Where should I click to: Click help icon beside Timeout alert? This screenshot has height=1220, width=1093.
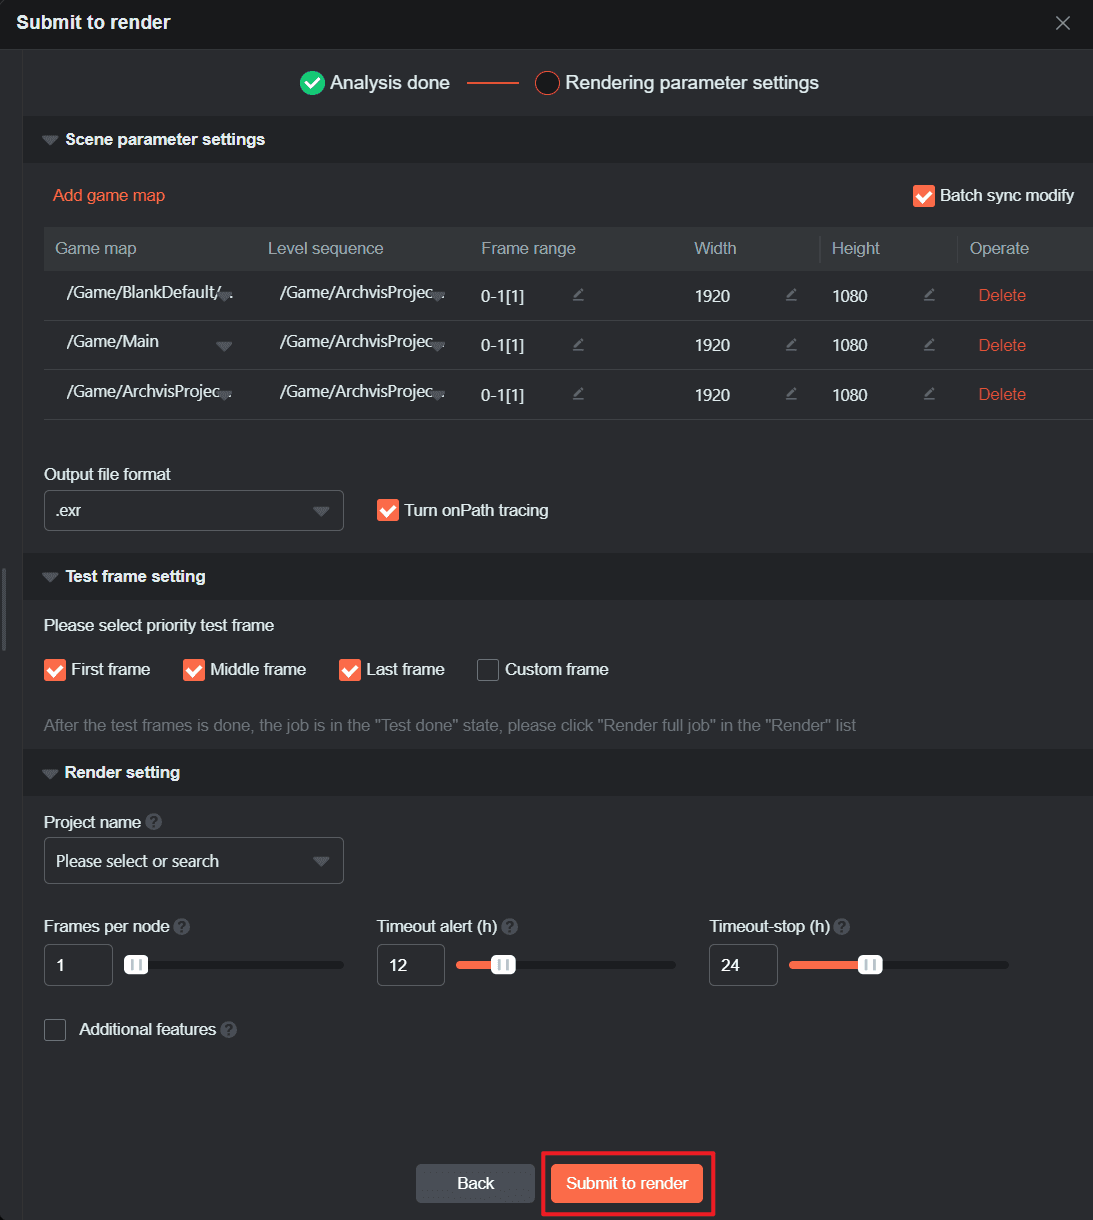510,927
